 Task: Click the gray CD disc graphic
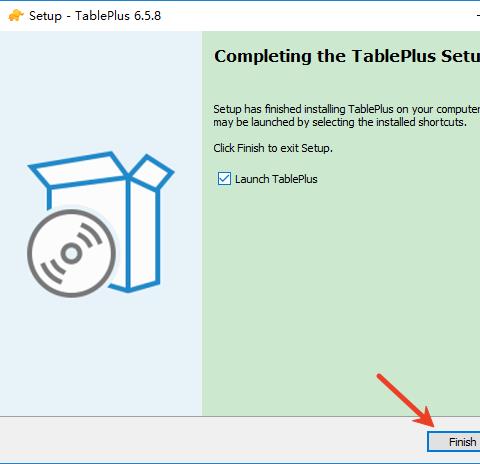click(x=72, y=253)
